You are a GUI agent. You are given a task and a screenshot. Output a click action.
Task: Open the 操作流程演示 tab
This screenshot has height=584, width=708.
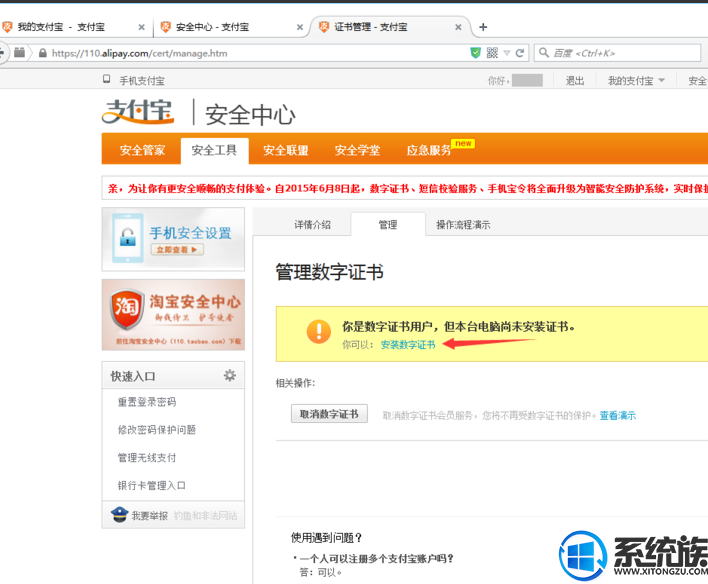(x=463, y=224)
